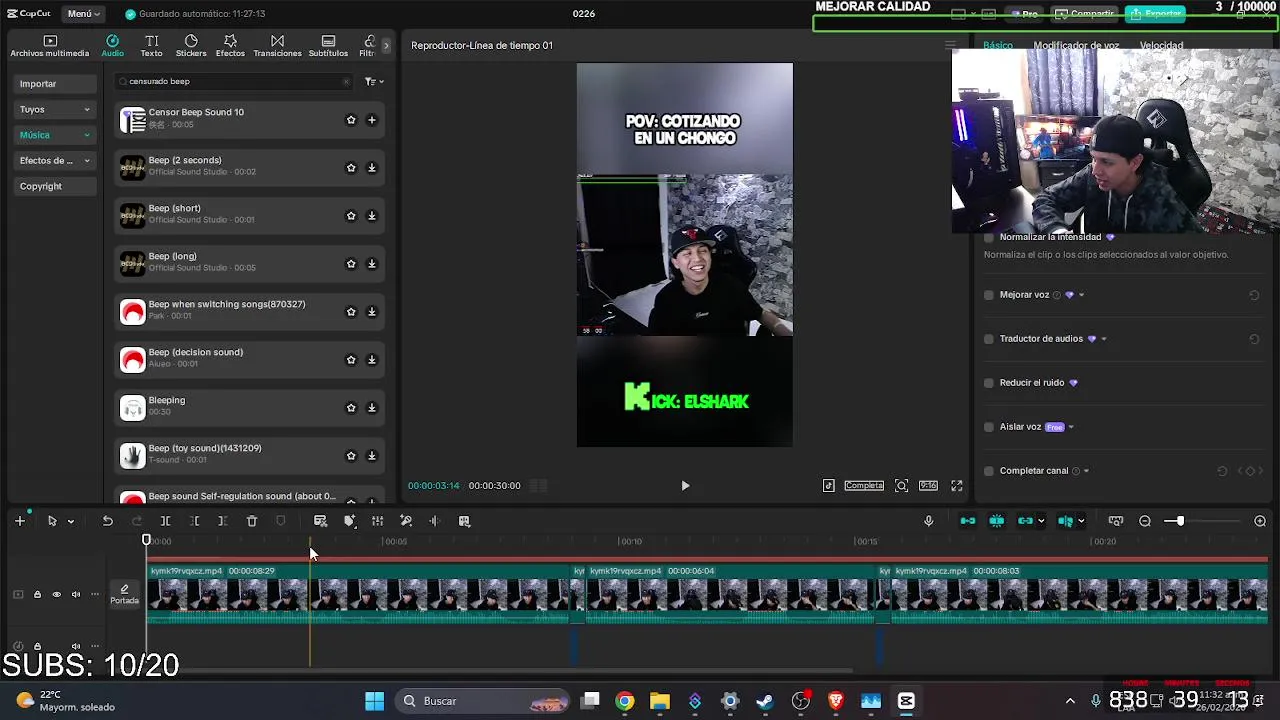
Task: Switch to the Efectos tab
Action: coord(230,46)
